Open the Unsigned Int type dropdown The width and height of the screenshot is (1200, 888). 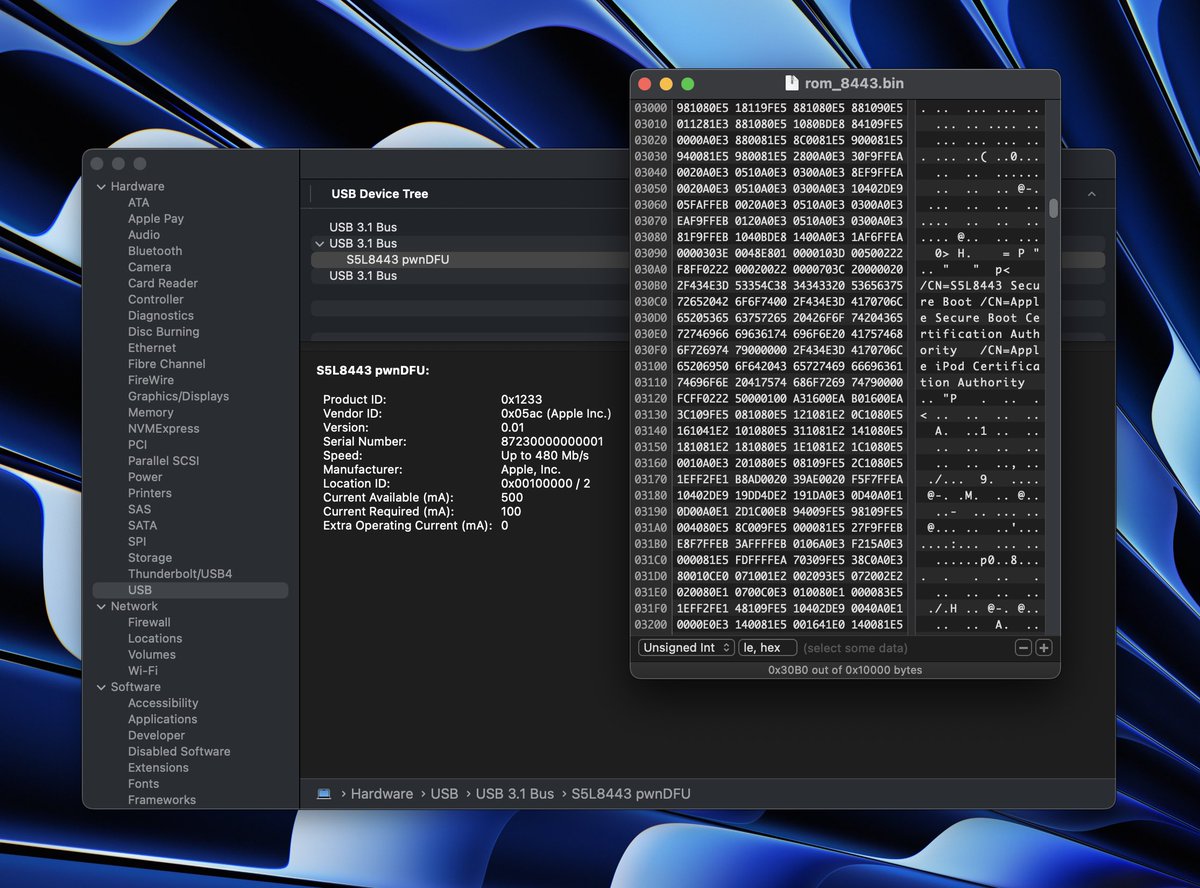point(685,647)
